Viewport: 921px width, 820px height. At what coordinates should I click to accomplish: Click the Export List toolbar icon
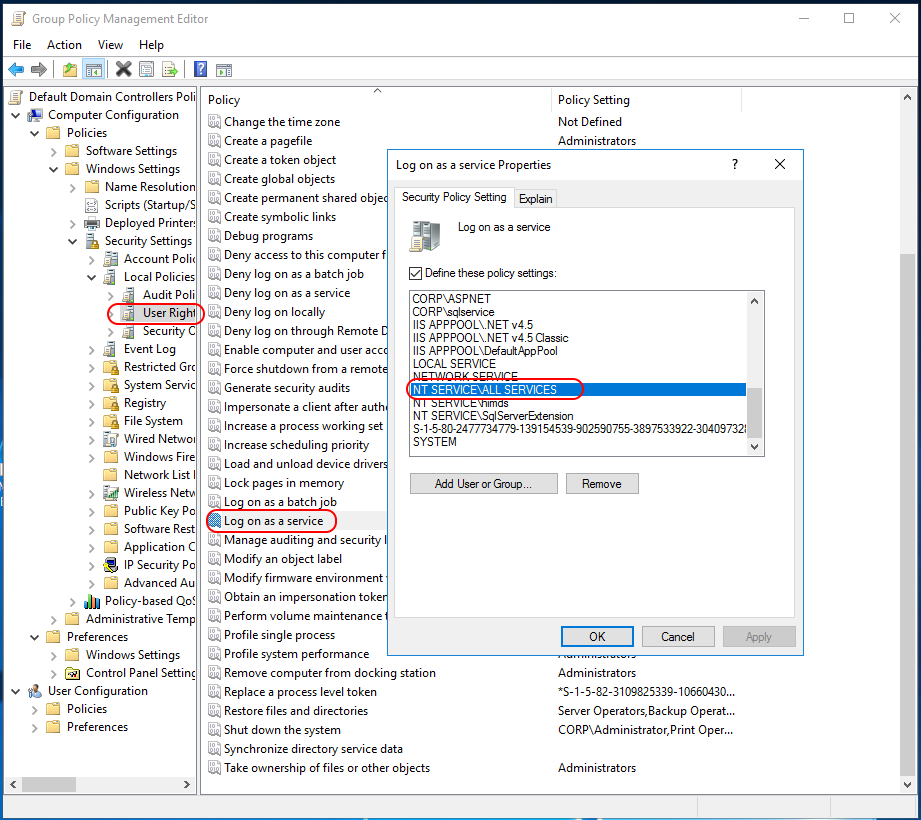click(x=170, y=69)
